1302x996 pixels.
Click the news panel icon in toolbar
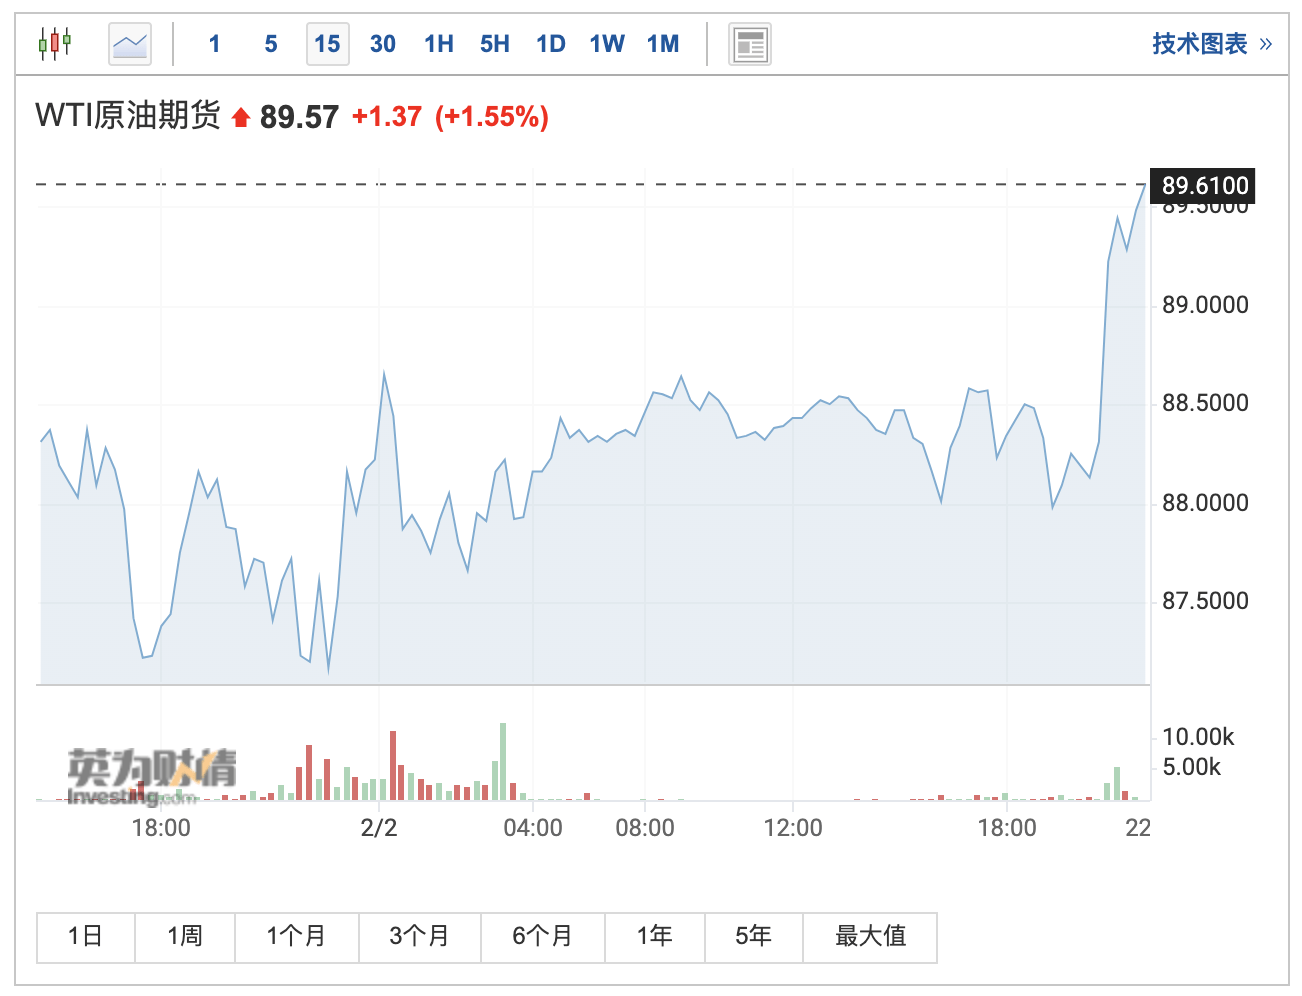click(x=749, y=44)
